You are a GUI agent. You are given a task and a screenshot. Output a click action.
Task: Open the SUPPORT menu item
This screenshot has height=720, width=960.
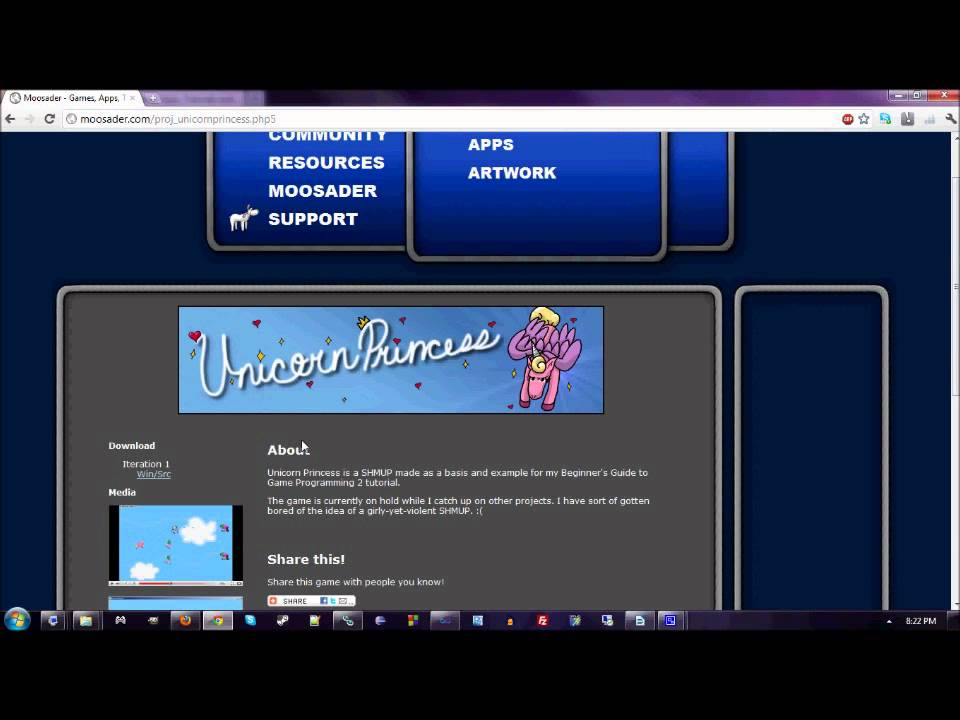[313, 219]
